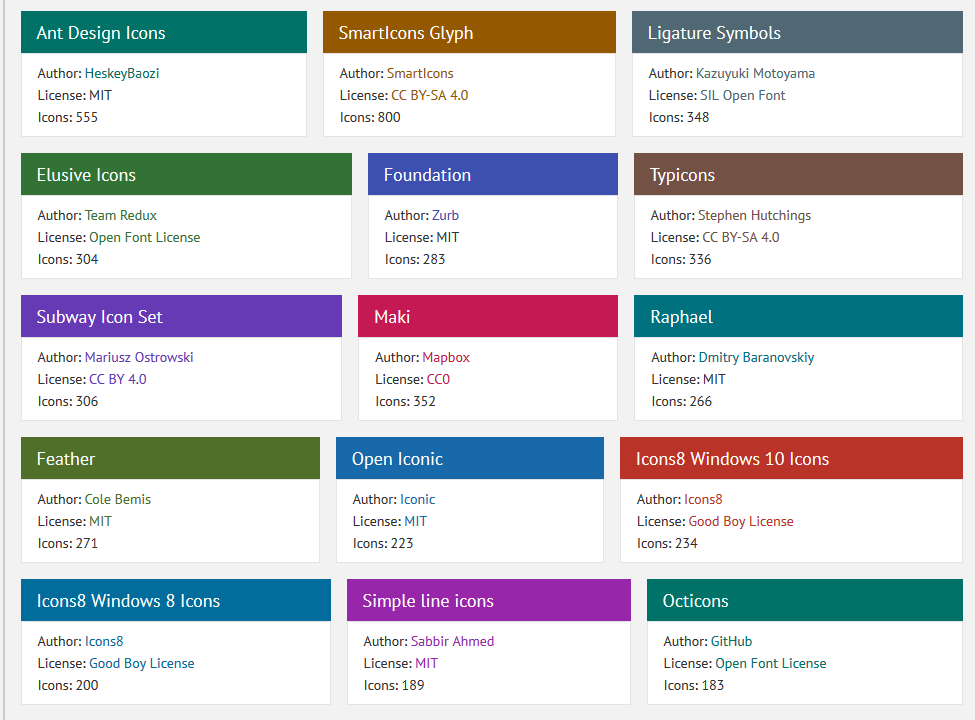
Task: Open the Icons8 Windows 8 Icons header
Action: click(x=176, y=600)
